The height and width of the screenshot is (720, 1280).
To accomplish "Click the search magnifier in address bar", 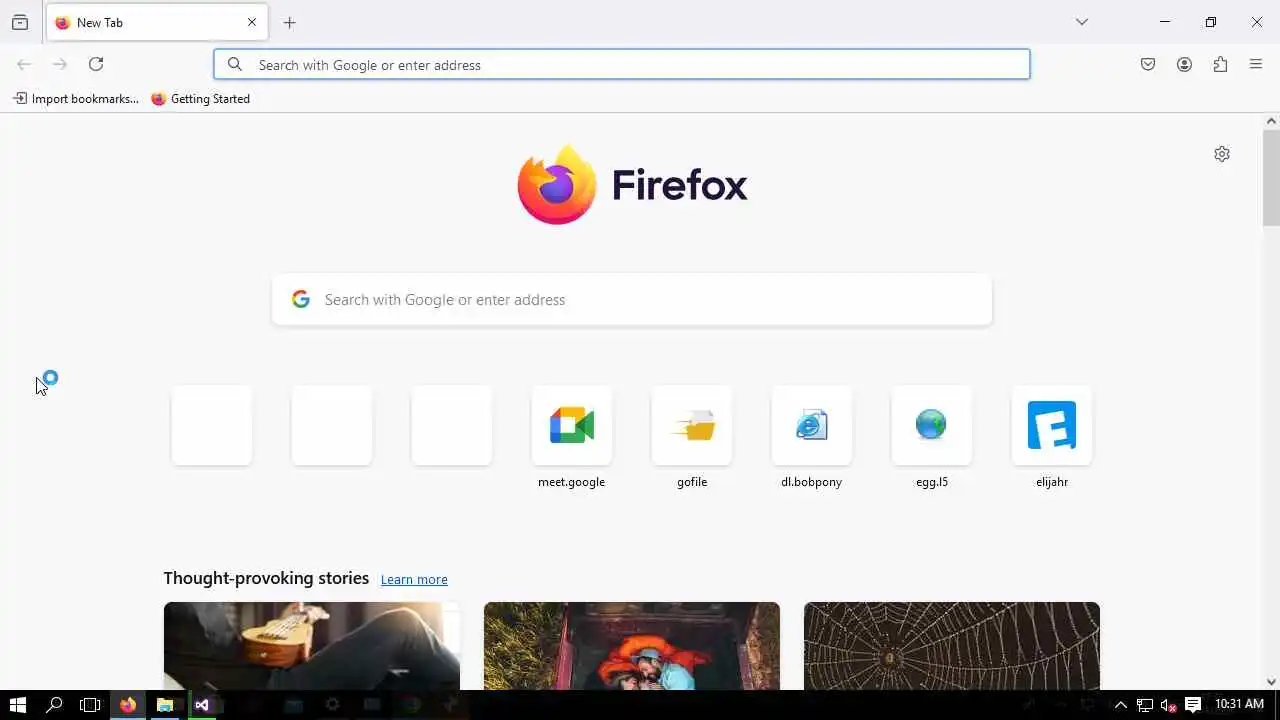I will 235,64.
